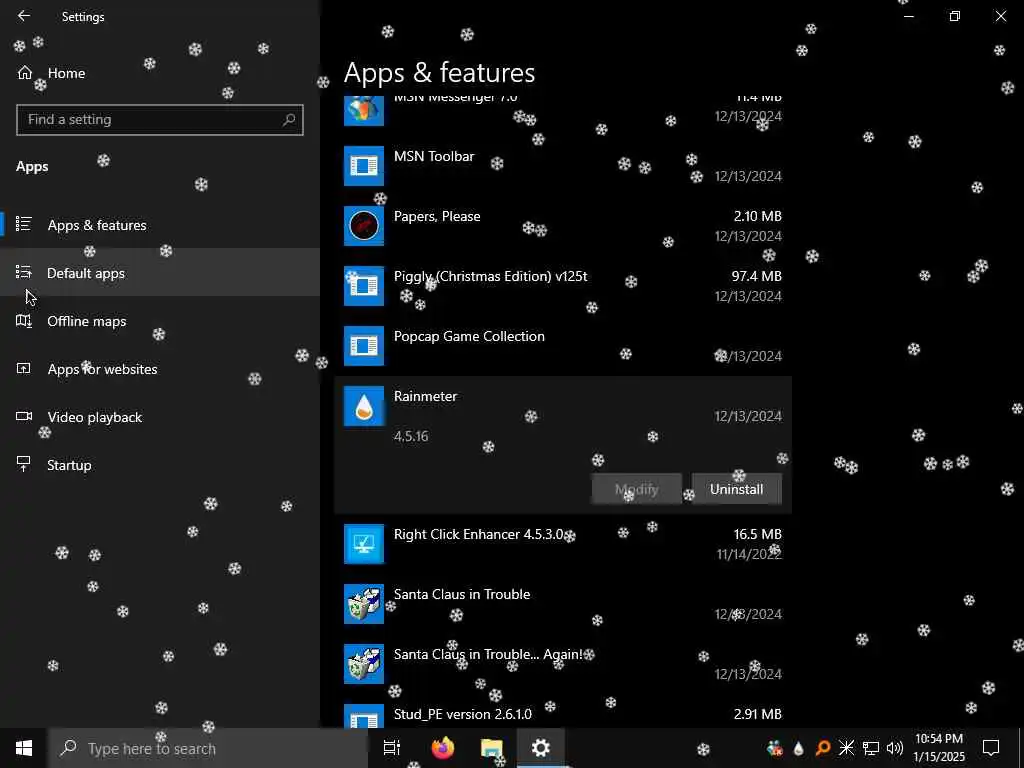1024x768 pixels.
Task: Go back using the Settings back arrow
Action: click(x=24, y=16)
